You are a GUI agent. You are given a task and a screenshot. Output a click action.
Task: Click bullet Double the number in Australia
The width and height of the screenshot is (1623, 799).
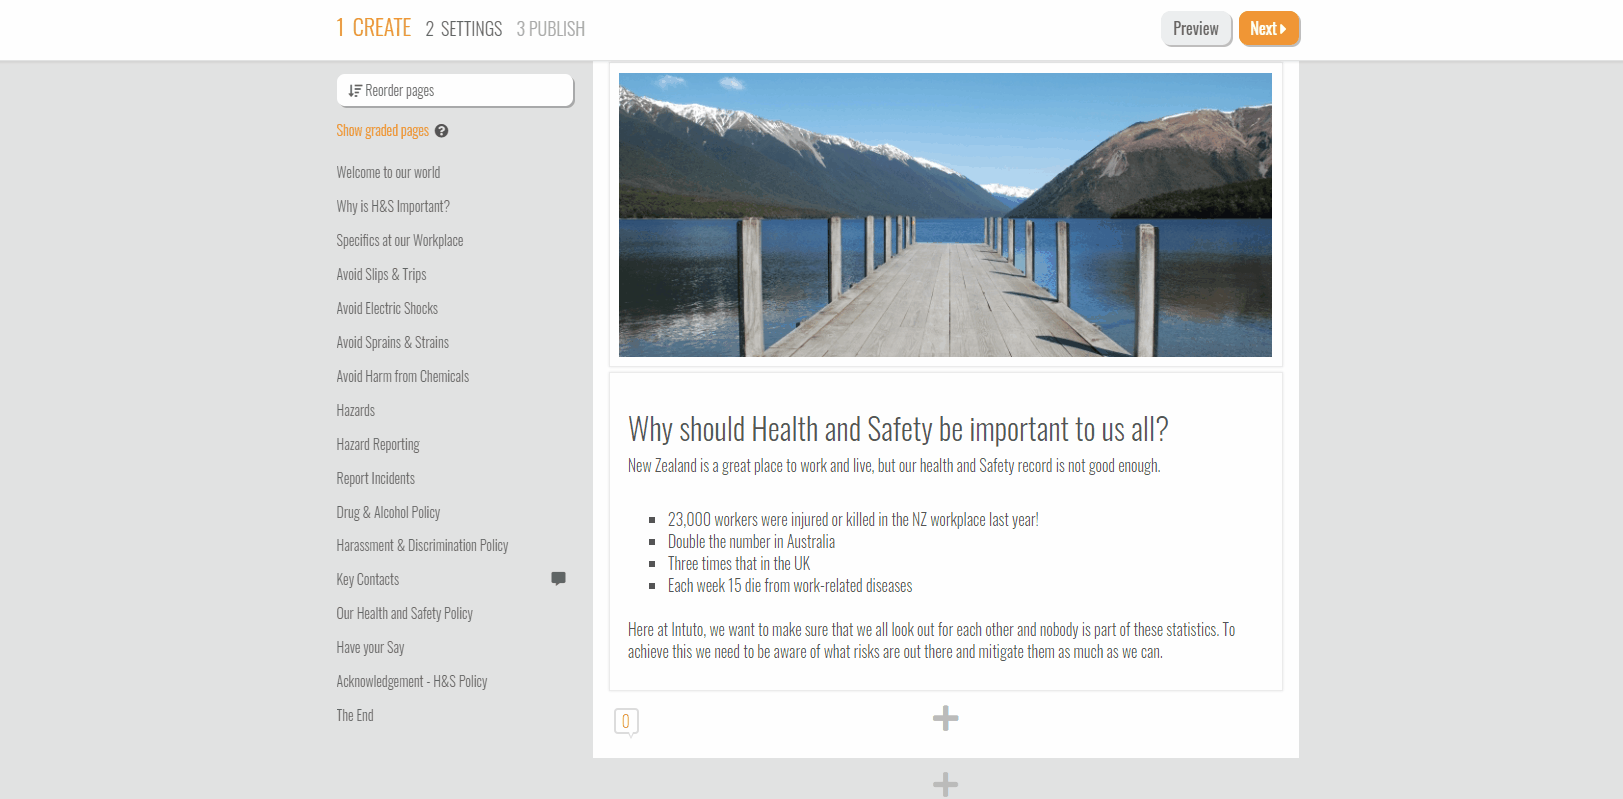tap(751, 542)
